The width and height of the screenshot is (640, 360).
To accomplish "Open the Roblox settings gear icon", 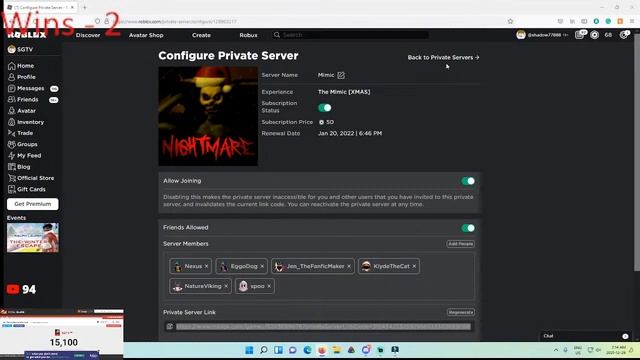I will [x=624, y=35].
